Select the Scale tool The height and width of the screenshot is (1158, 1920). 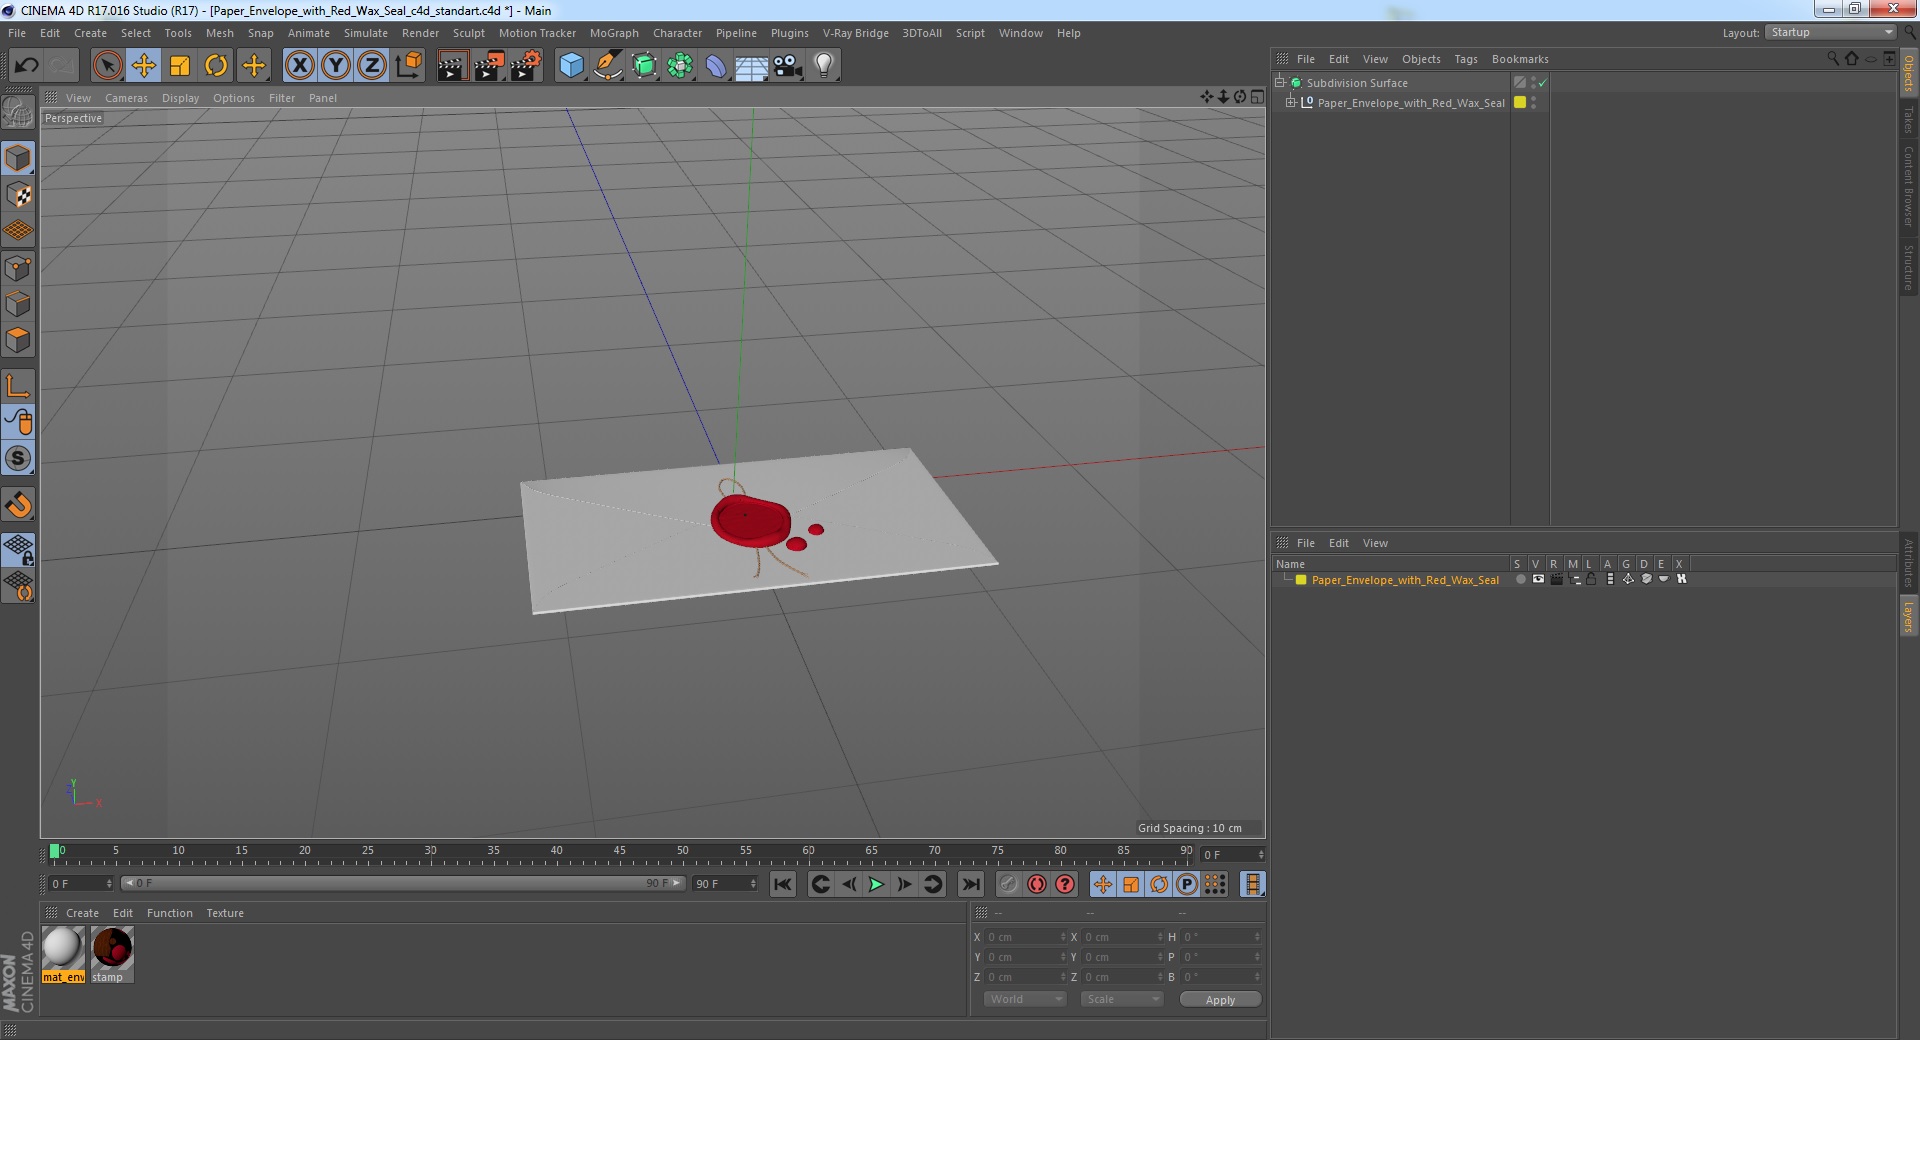[180, 66]
